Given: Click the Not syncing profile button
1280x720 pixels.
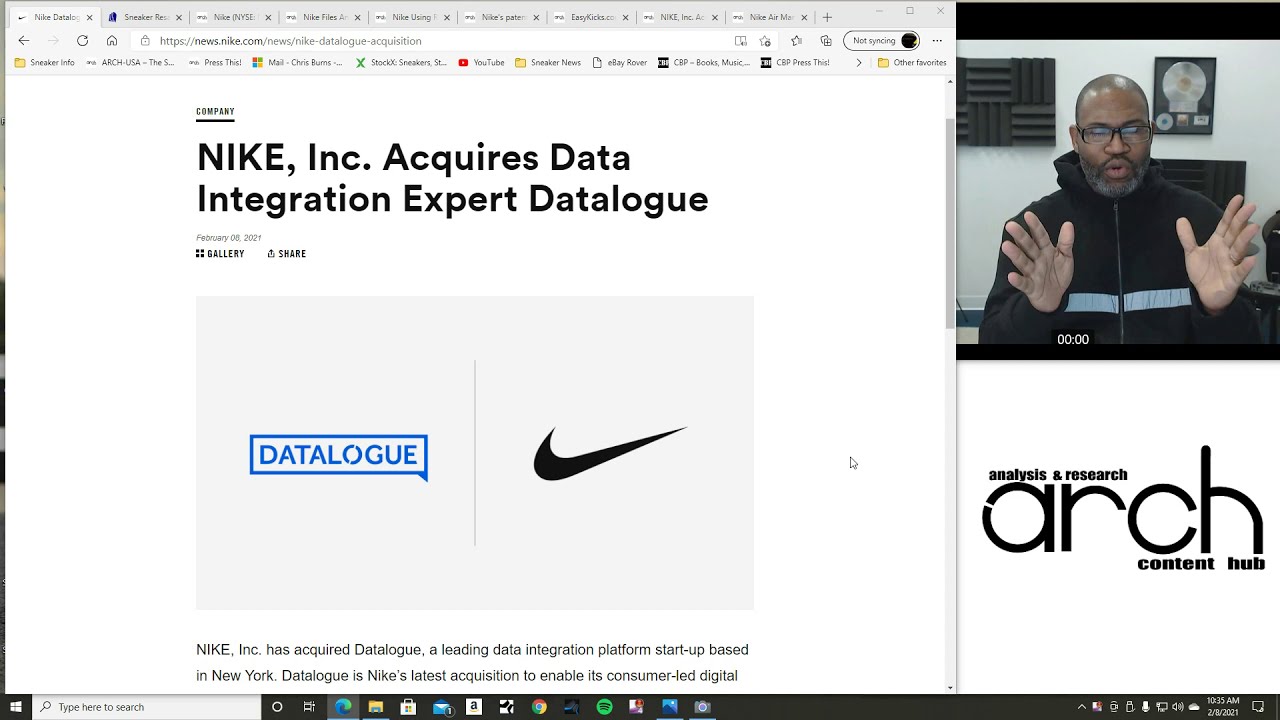Looking at the screenshot, I should [x=881, y=41].
